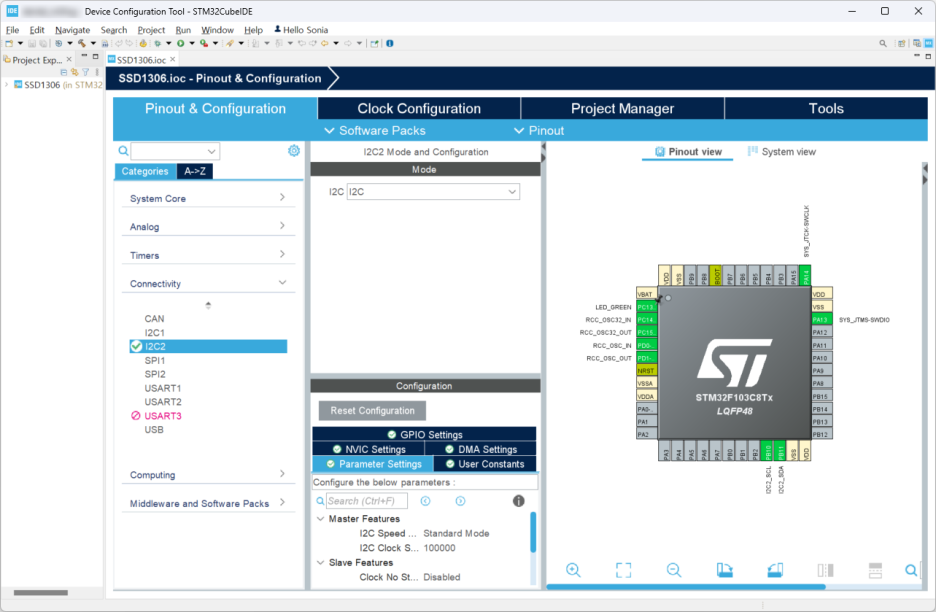This screenshot has width=936, height=612.
Task: Click the Device Configuration perspective icon
Action: 928,44
